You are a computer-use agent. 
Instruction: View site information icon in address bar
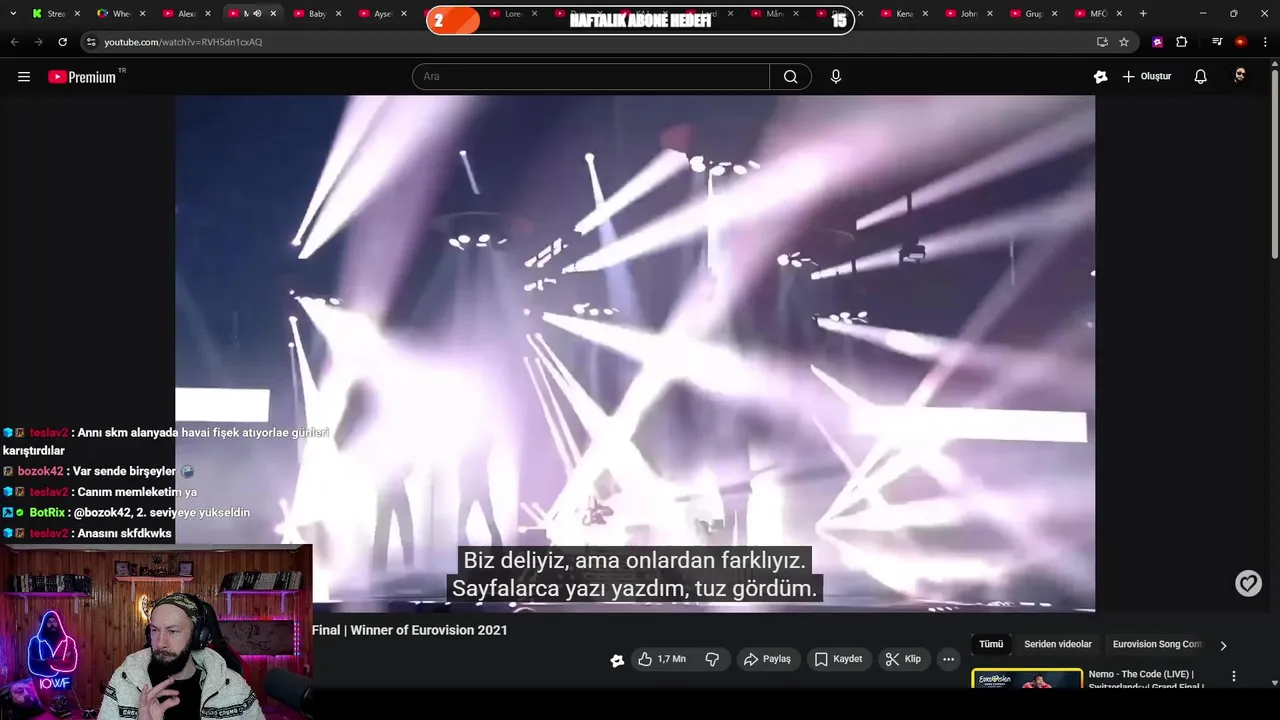pyautogui.click(x=91, y=42)
